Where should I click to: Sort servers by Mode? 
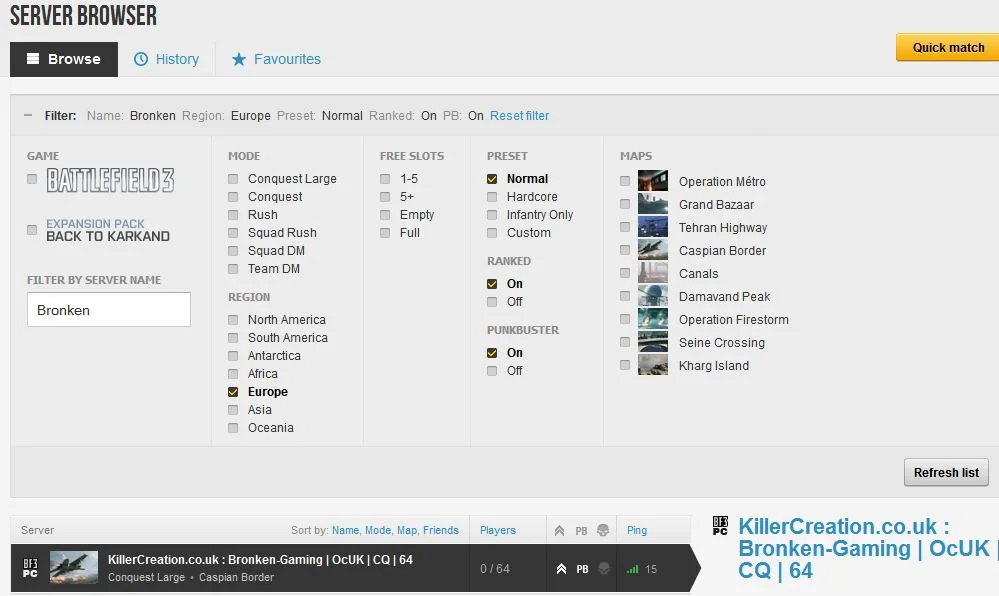pos(378,530)
